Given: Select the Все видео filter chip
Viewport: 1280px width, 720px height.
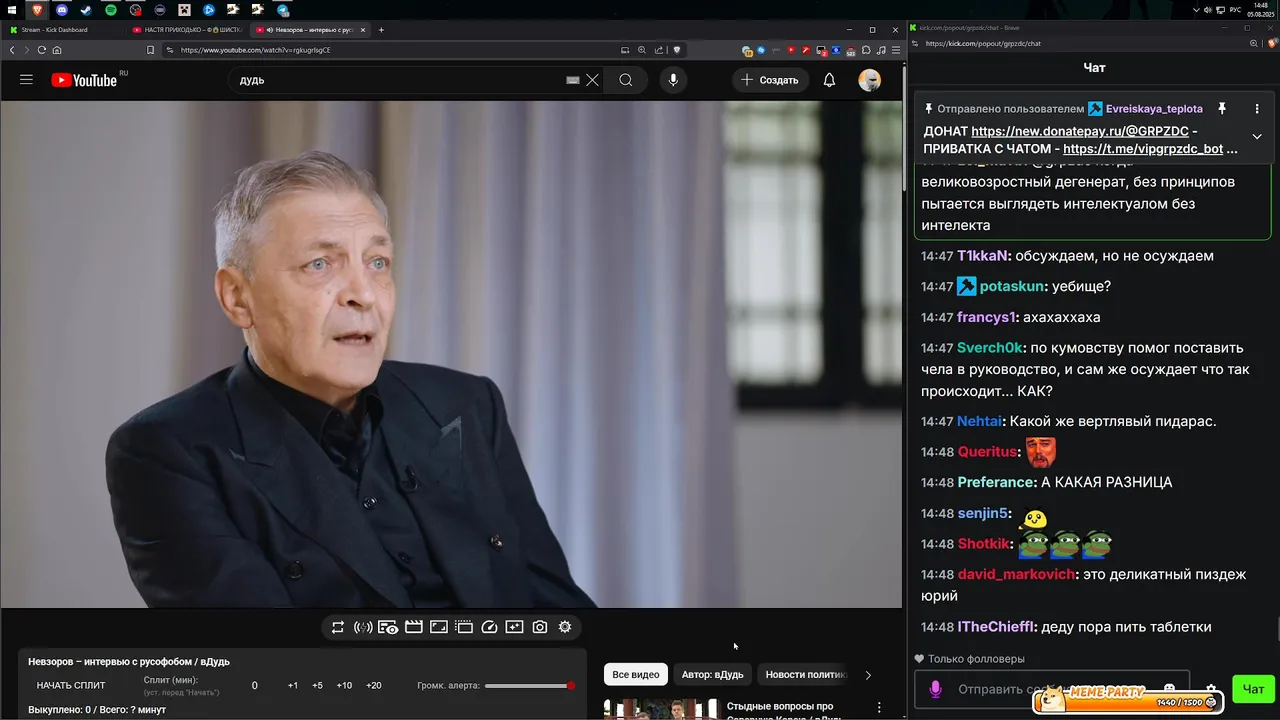Looking at the screenshot, I should [x=636, y=674].
